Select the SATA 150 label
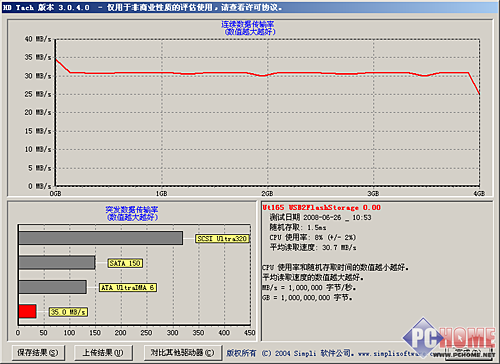500x364 pixels. pyautogui.click(x=125, y=263)
